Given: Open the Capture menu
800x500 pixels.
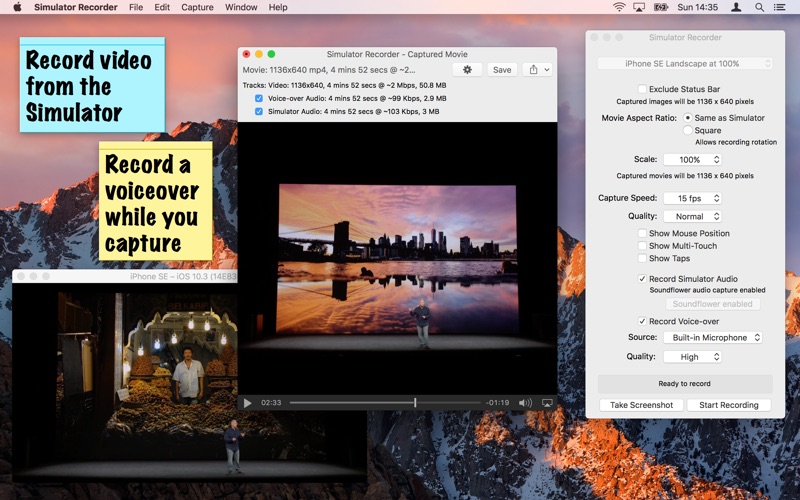Looking at the screenshot, I should [x=197, y=7].
